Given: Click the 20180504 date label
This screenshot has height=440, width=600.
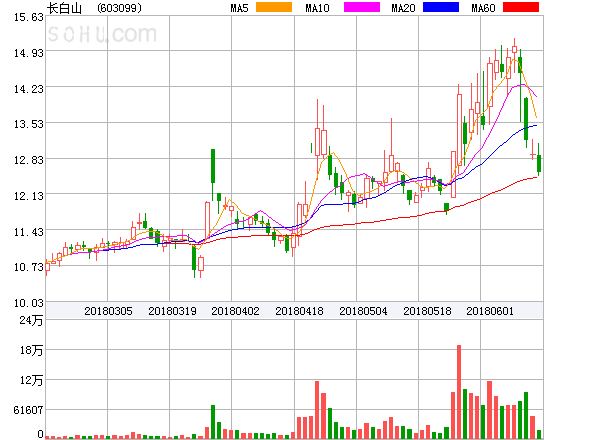Looking at the screenshot, I should point(363,311).
